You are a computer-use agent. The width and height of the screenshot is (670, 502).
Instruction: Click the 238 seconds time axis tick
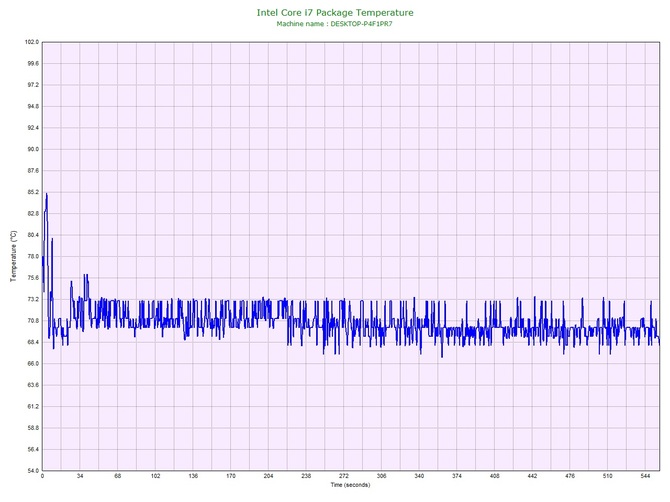click(306, 476)
